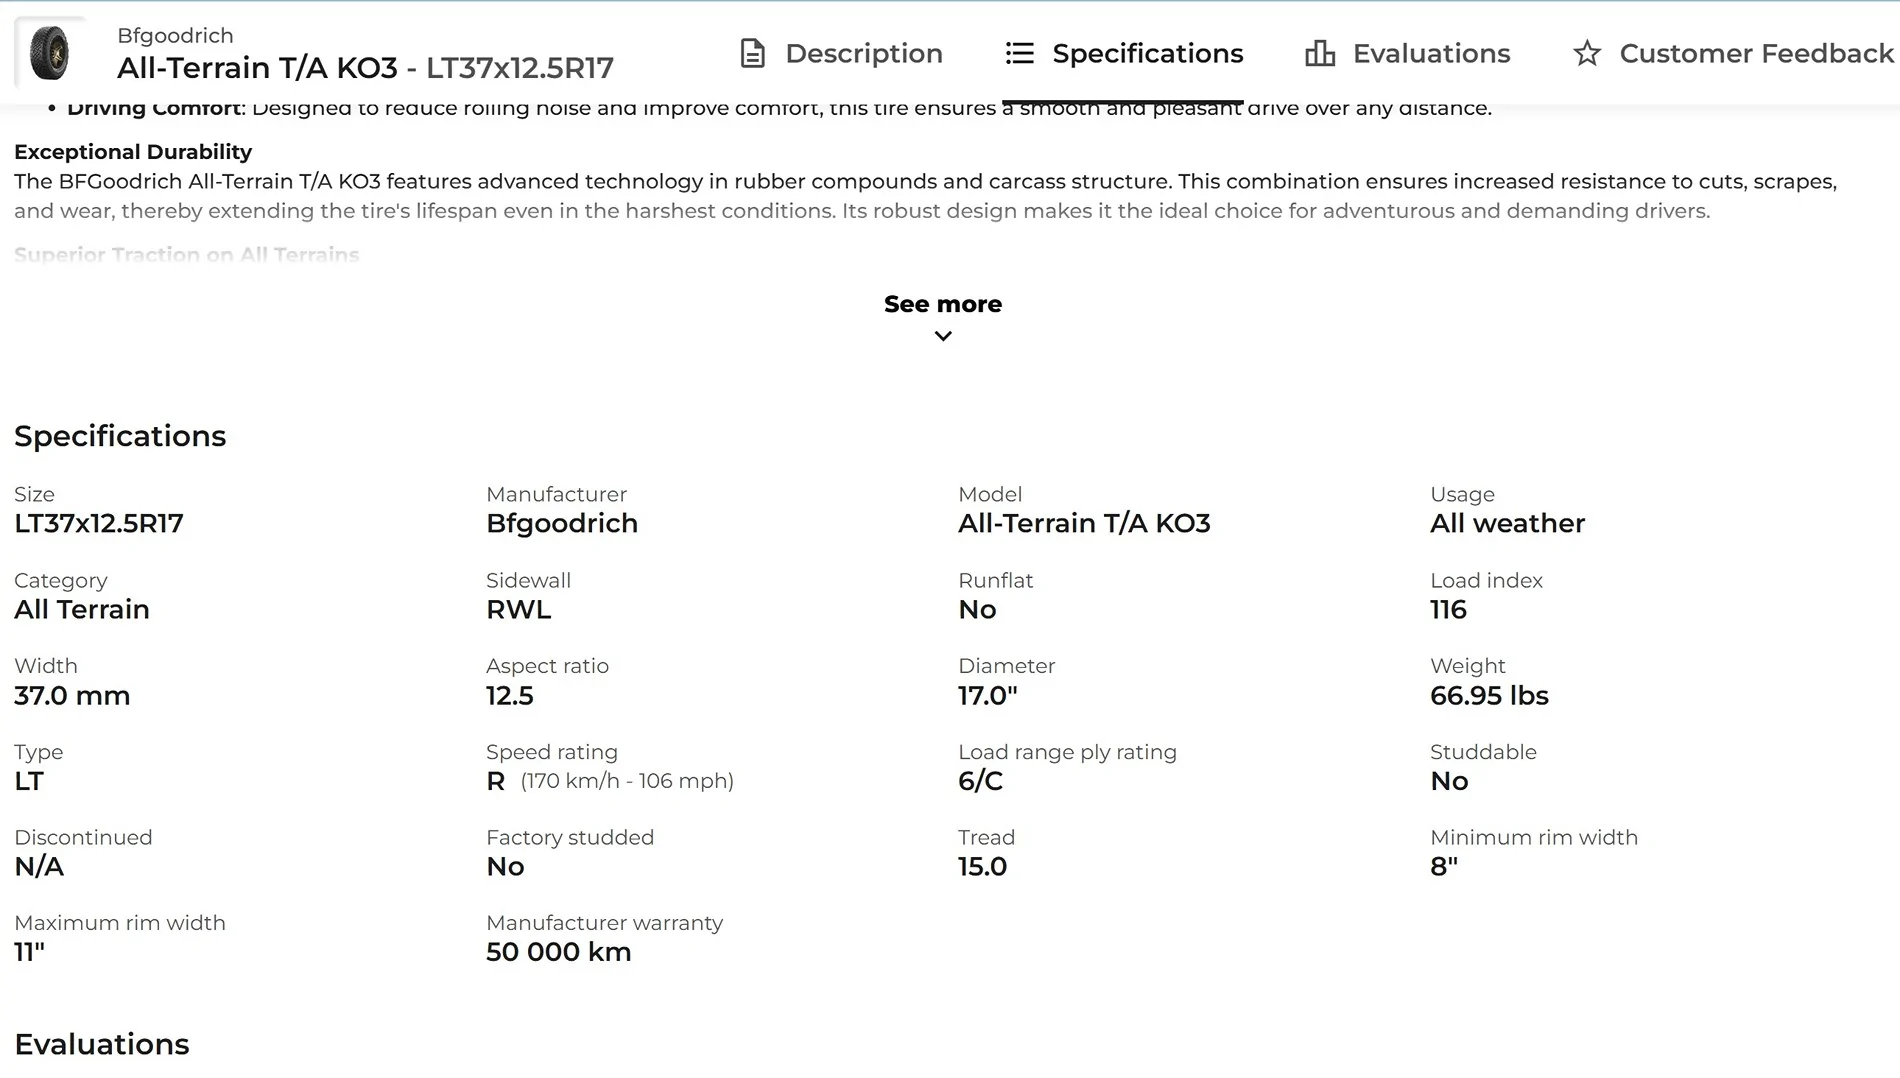Screen dimensions: 1900x1078
Task: Click the Customer Feedback star icon
Action: 1587,53
